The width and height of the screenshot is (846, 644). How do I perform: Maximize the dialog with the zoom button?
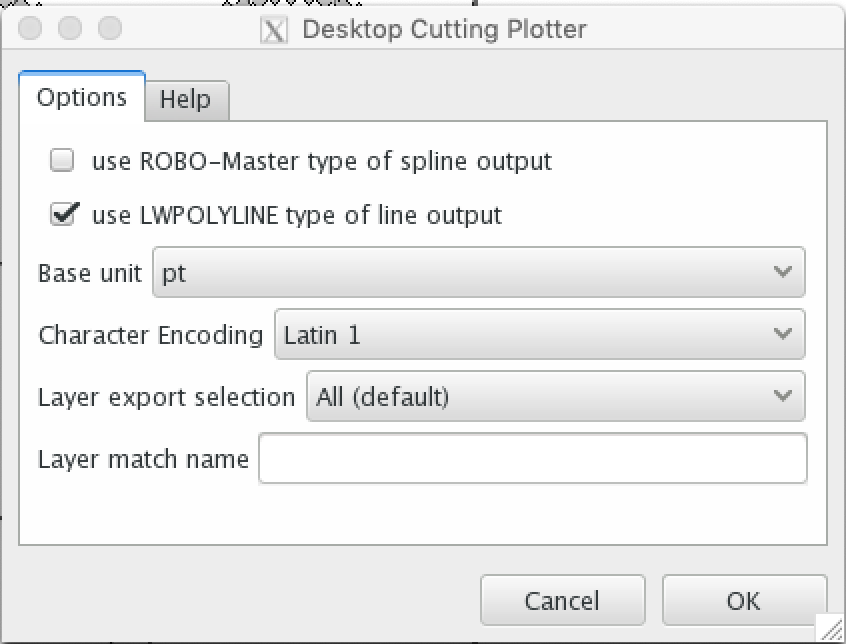[109, 28]
